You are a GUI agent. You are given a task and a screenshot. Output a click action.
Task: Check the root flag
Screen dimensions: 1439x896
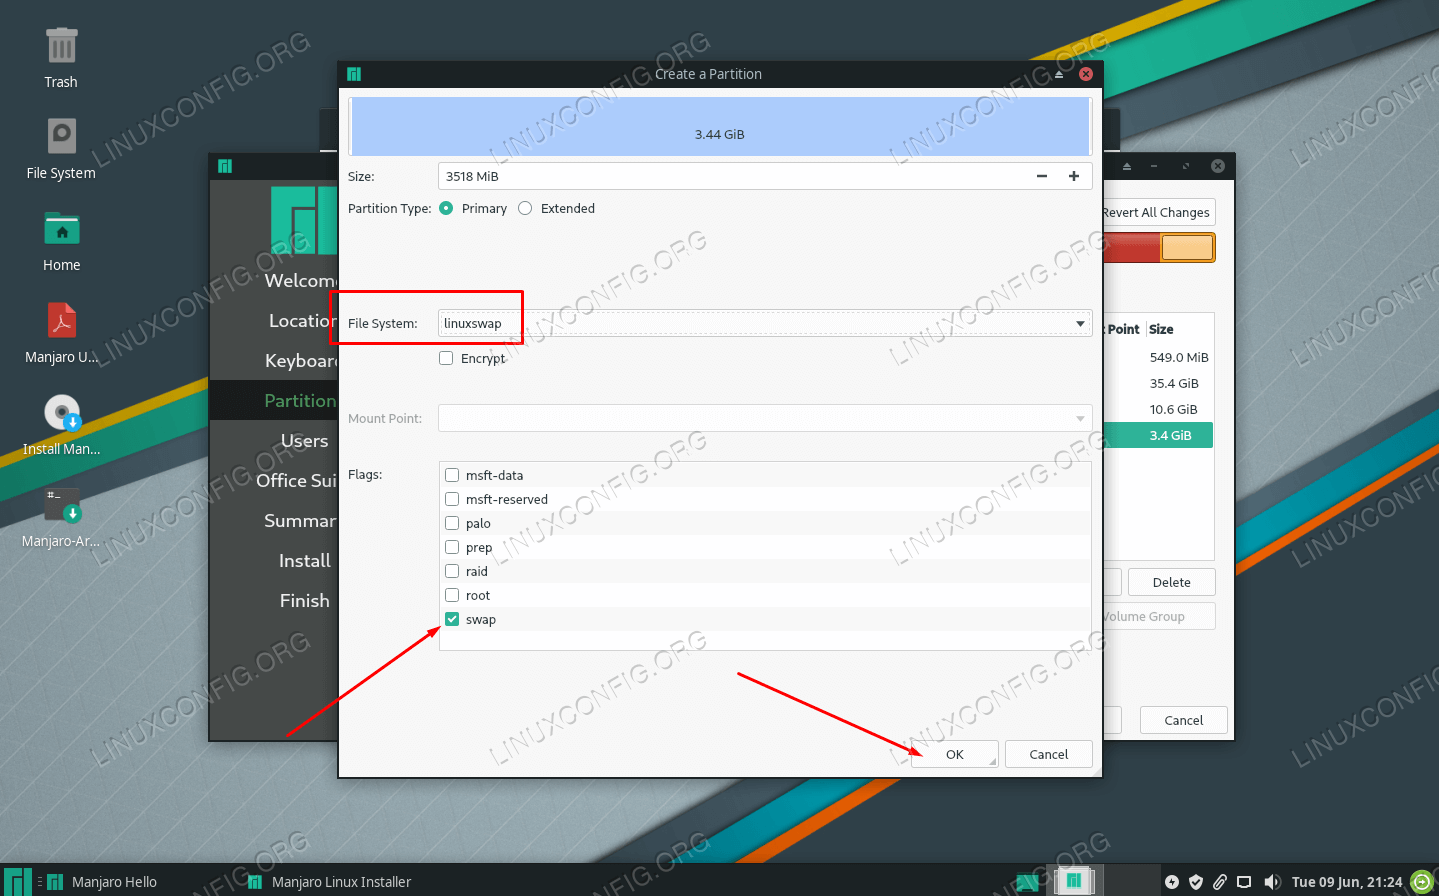coord(452,595)
